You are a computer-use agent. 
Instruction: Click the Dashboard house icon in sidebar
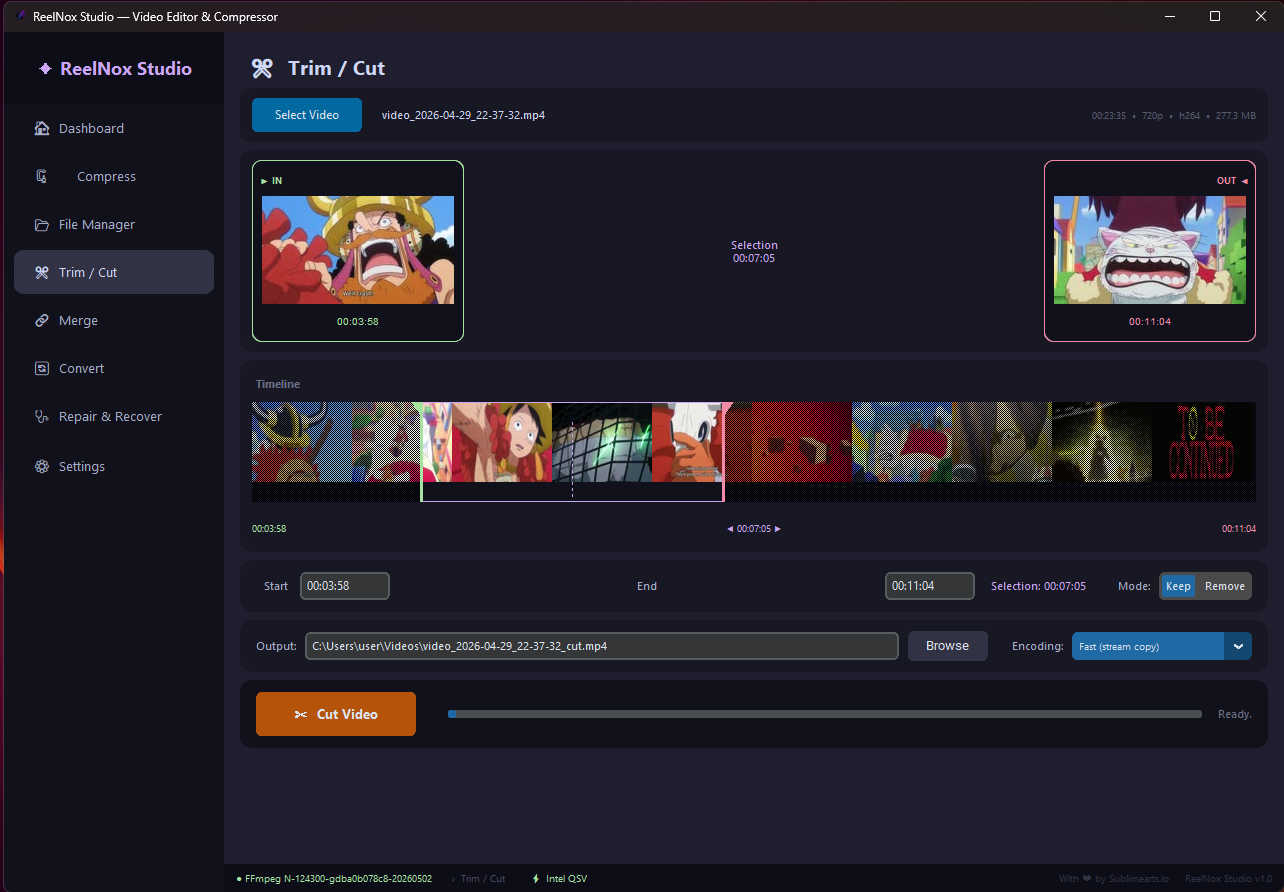(42, 128)
